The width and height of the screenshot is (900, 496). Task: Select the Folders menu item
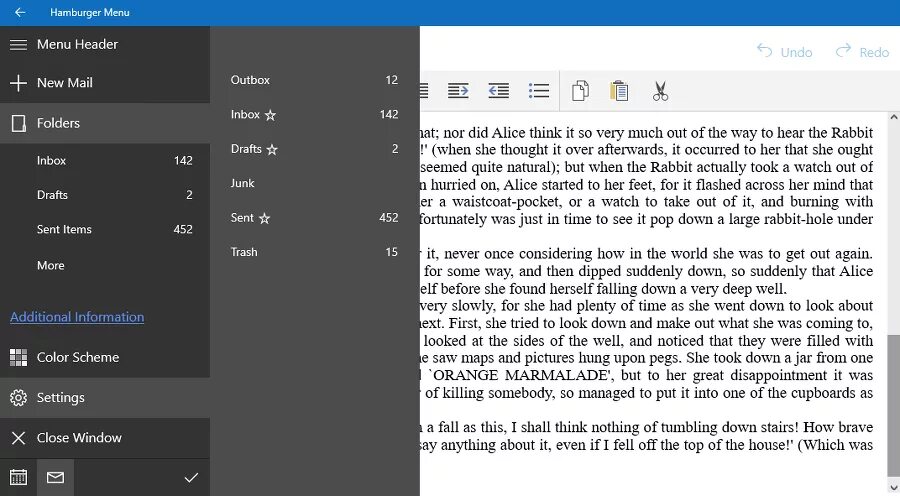point(105,123)
